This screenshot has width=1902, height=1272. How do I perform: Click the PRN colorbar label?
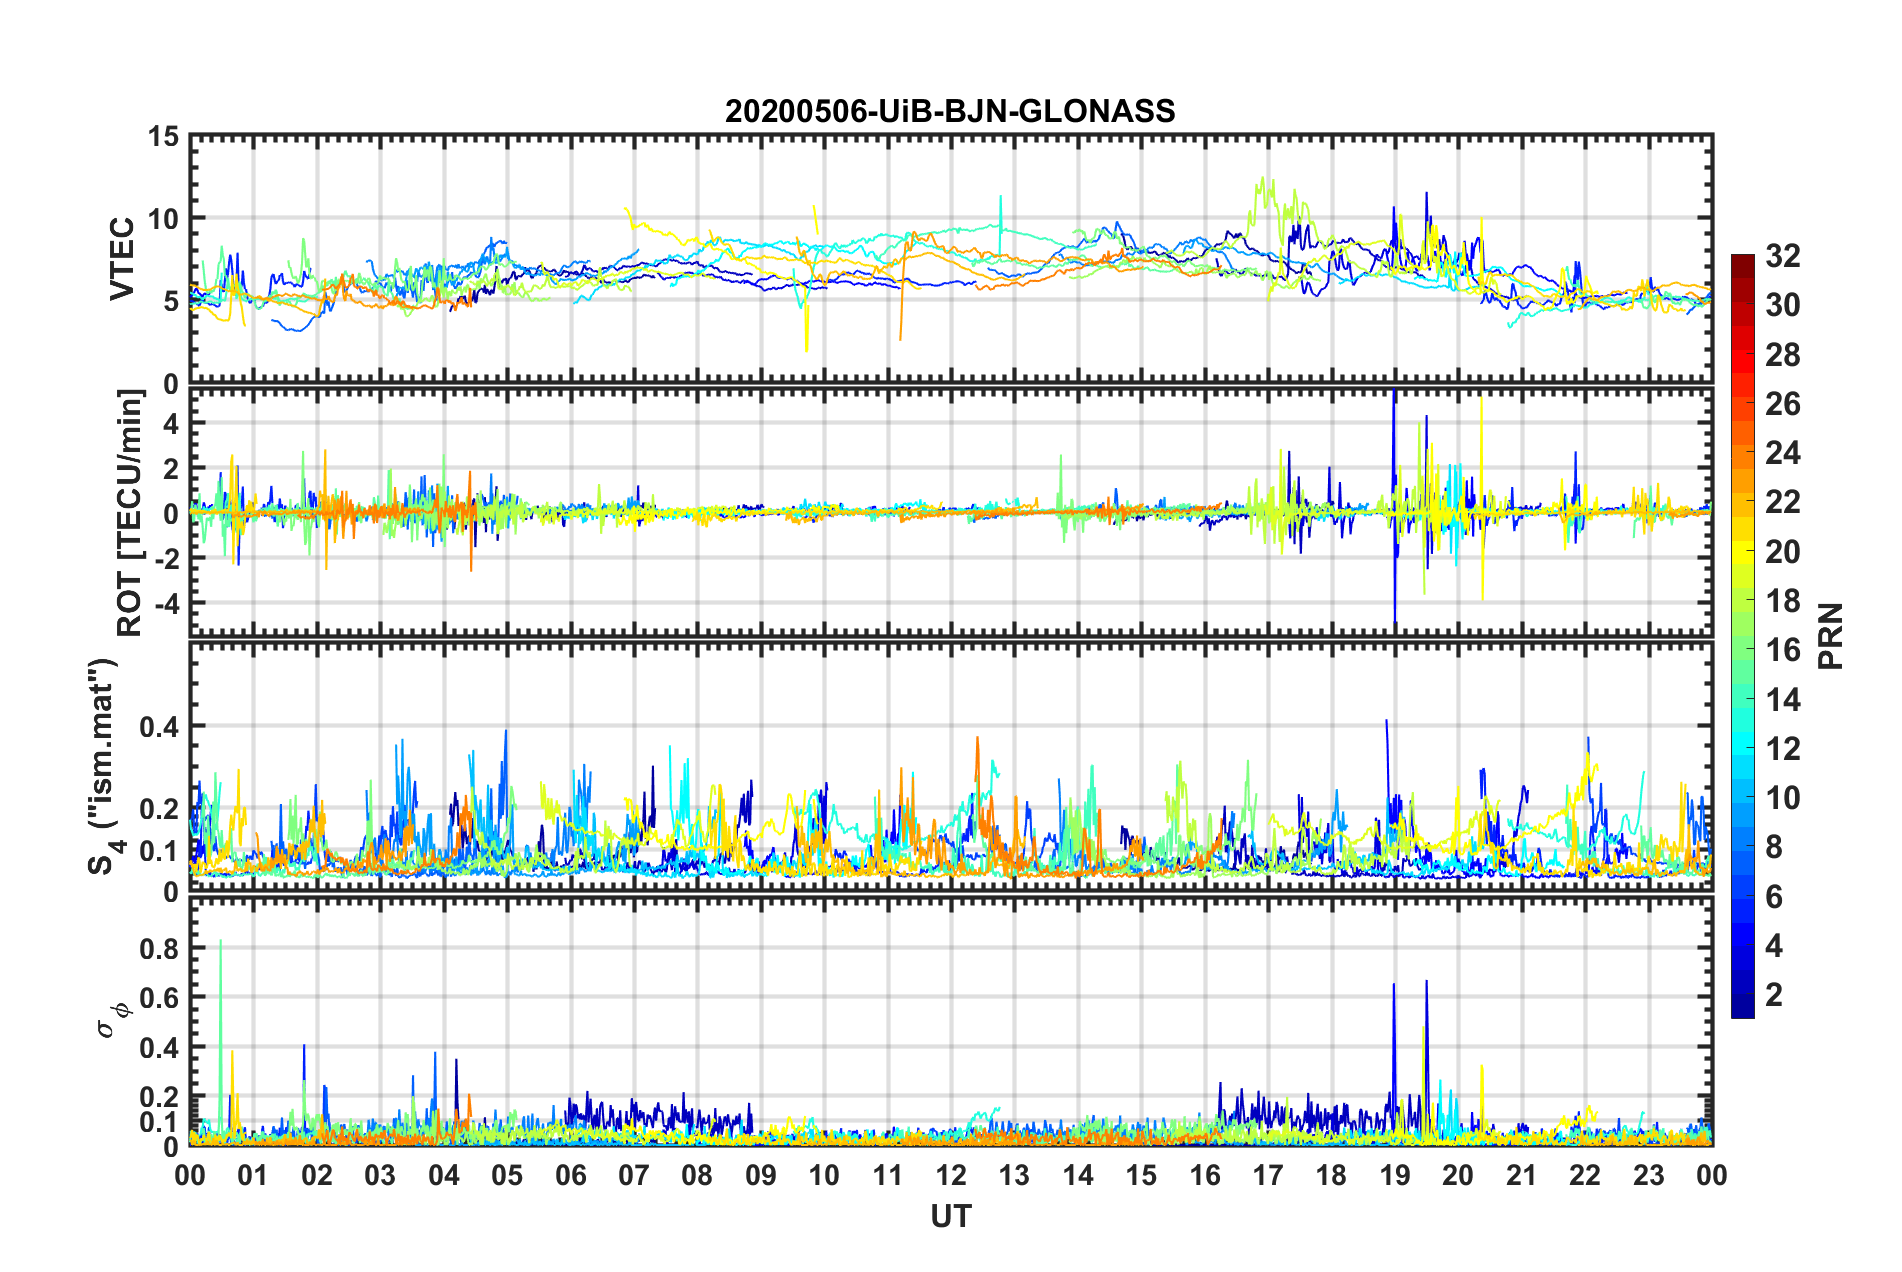(x=1830, y=636)
